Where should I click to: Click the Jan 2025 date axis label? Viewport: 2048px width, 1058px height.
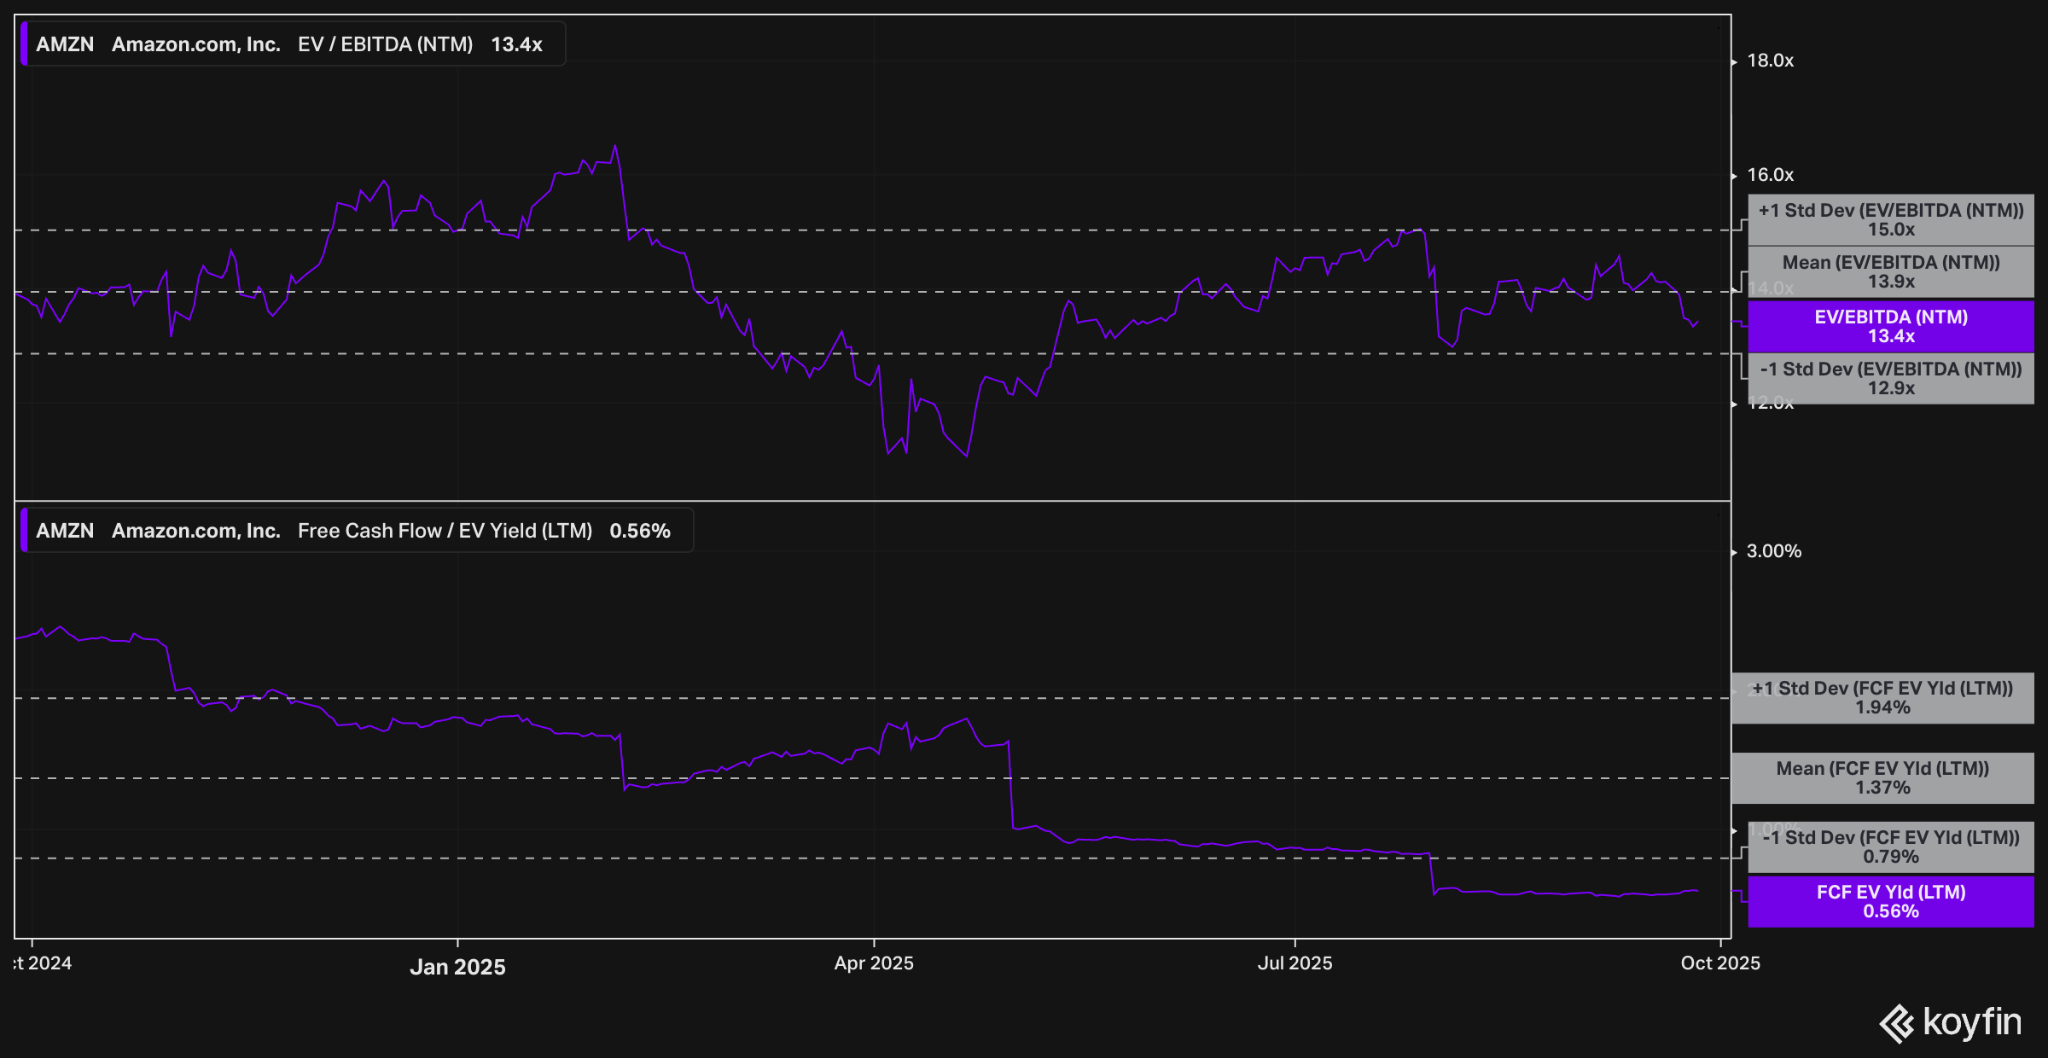[x=458, y=967]
